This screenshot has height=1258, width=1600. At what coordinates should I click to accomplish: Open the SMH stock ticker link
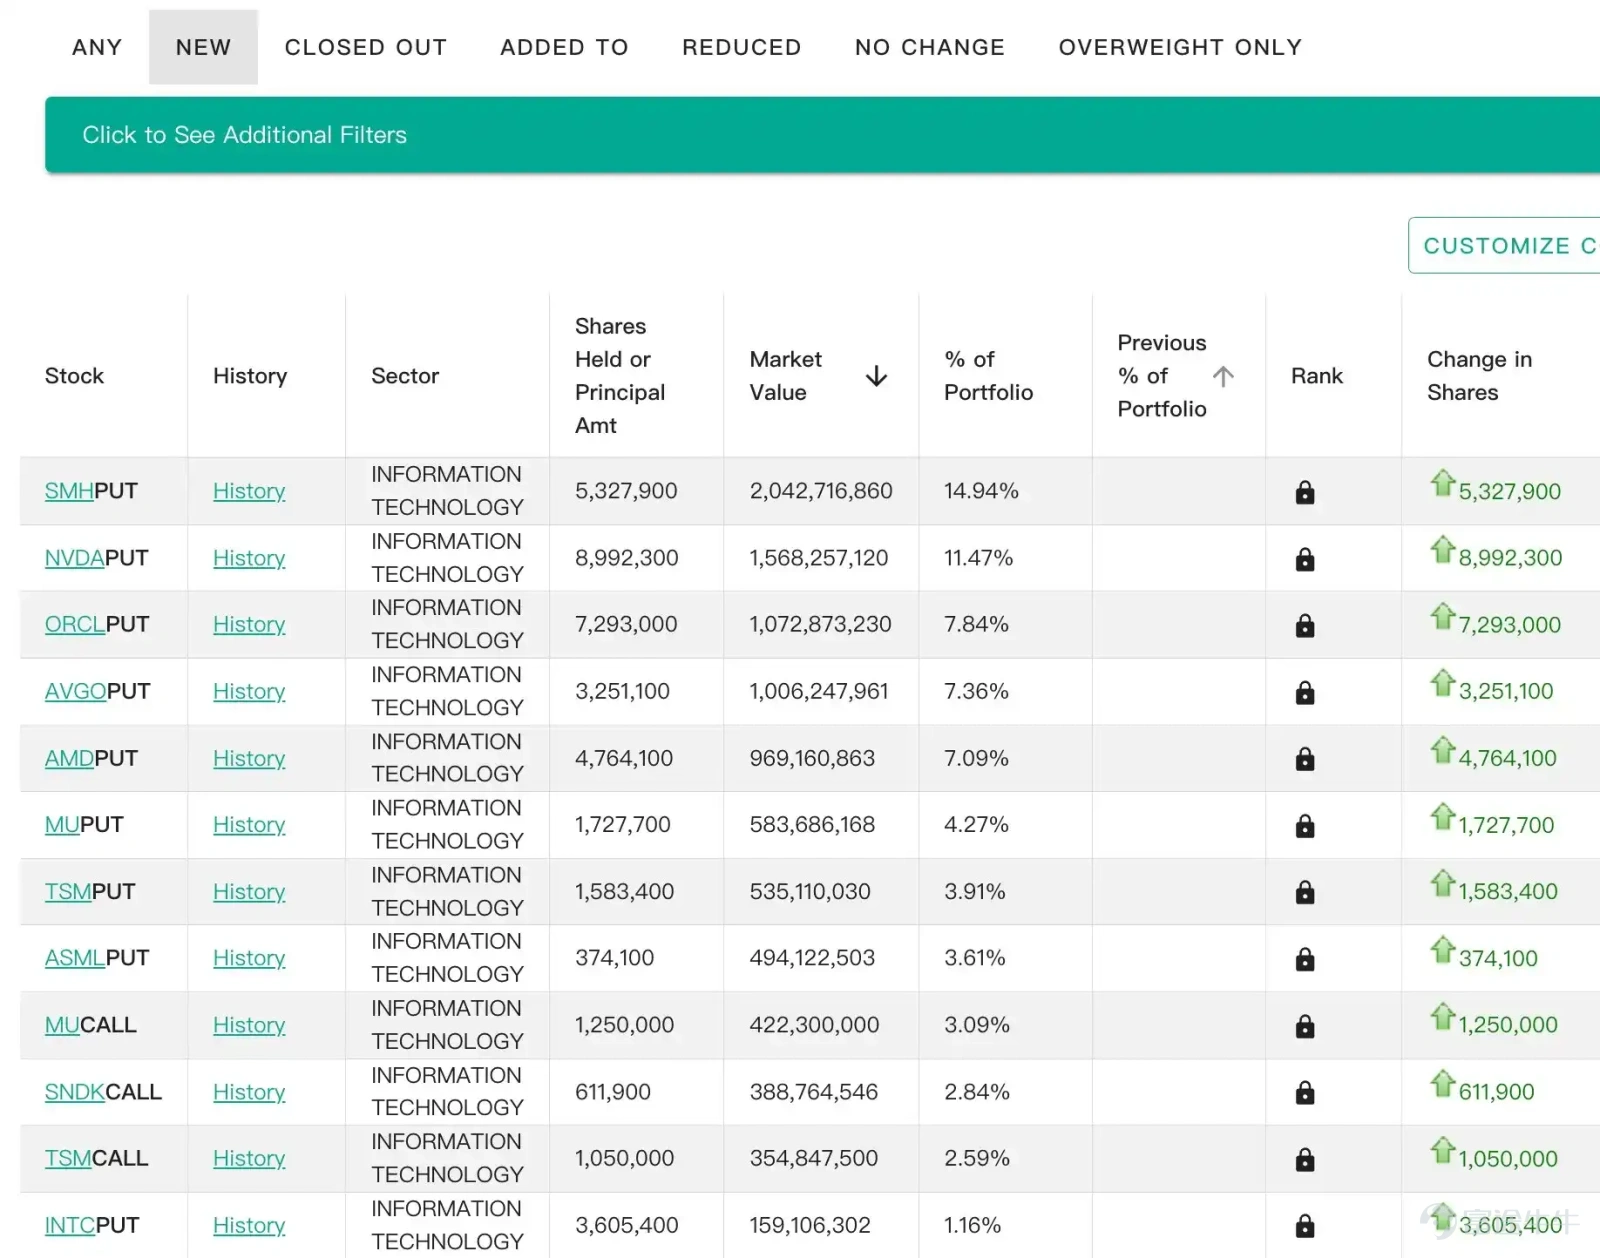pyautogui.click(x=69, y=491)
